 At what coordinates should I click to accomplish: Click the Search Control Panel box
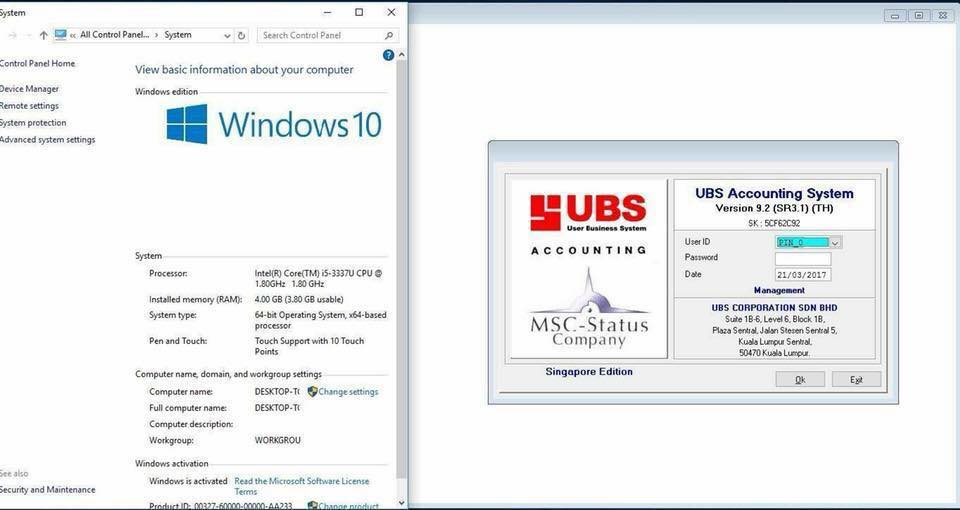(328, 36)
